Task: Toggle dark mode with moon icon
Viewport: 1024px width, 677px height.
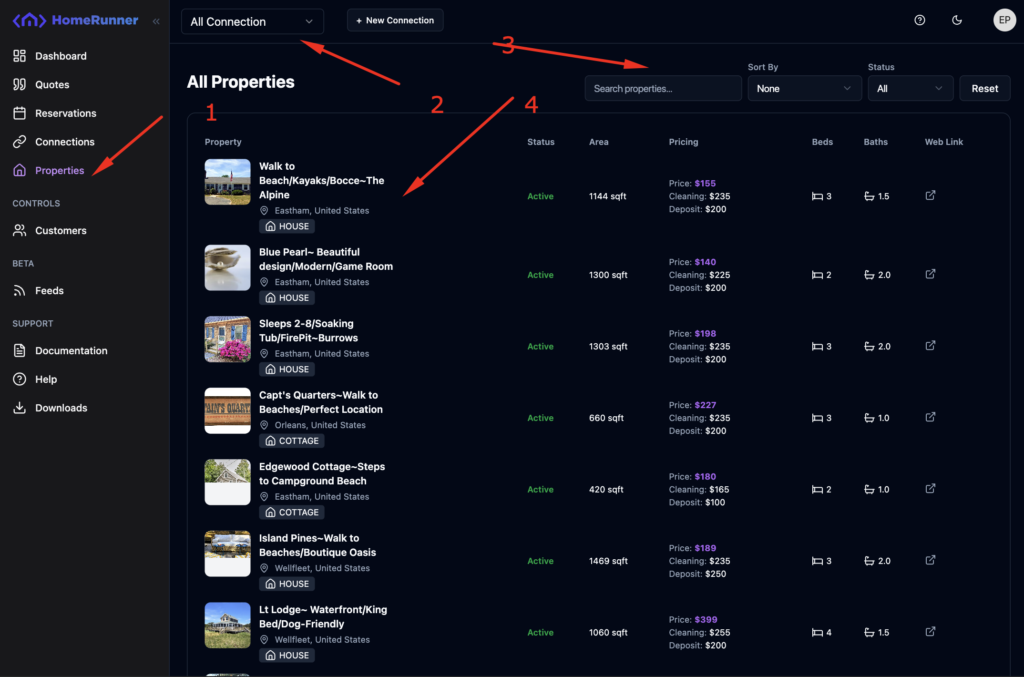Action: pos(957,21)
